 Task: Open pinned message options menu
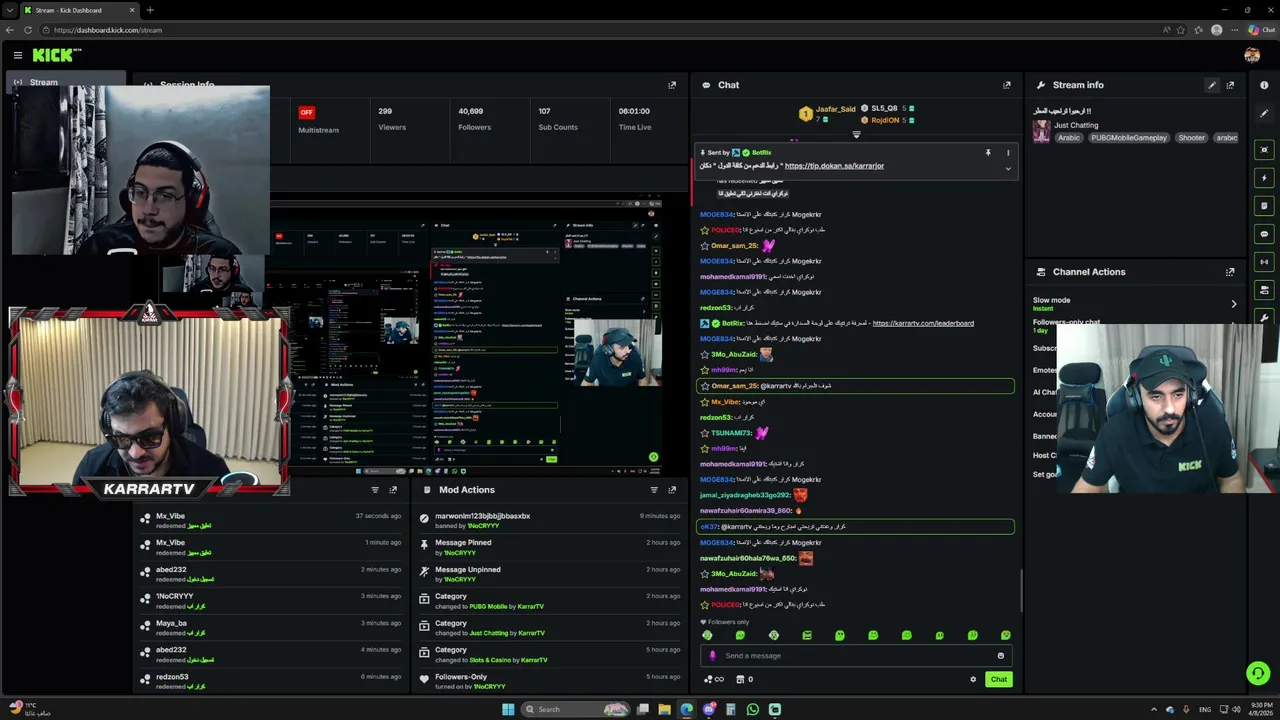click(x=1008, y=153)
